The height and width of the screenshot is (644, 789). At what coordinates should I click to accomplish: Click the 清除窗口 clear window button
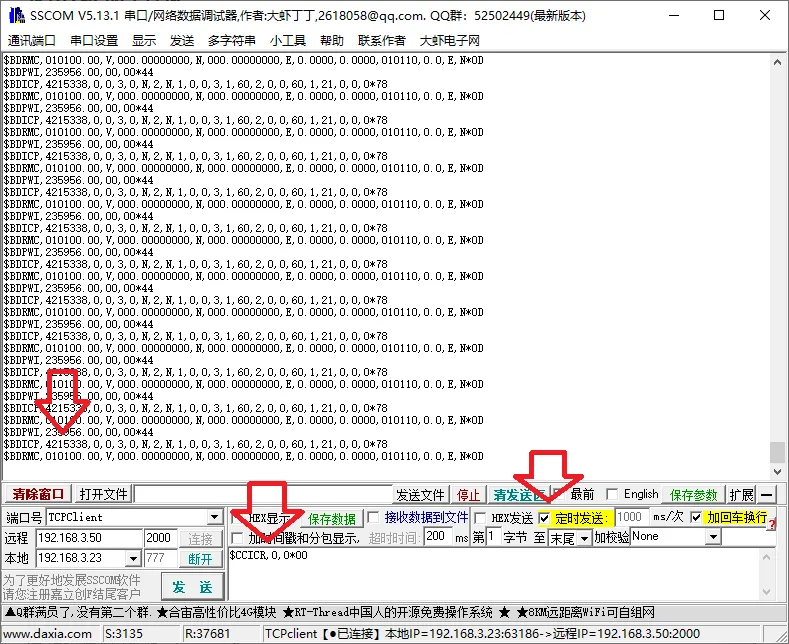point(38,494)
